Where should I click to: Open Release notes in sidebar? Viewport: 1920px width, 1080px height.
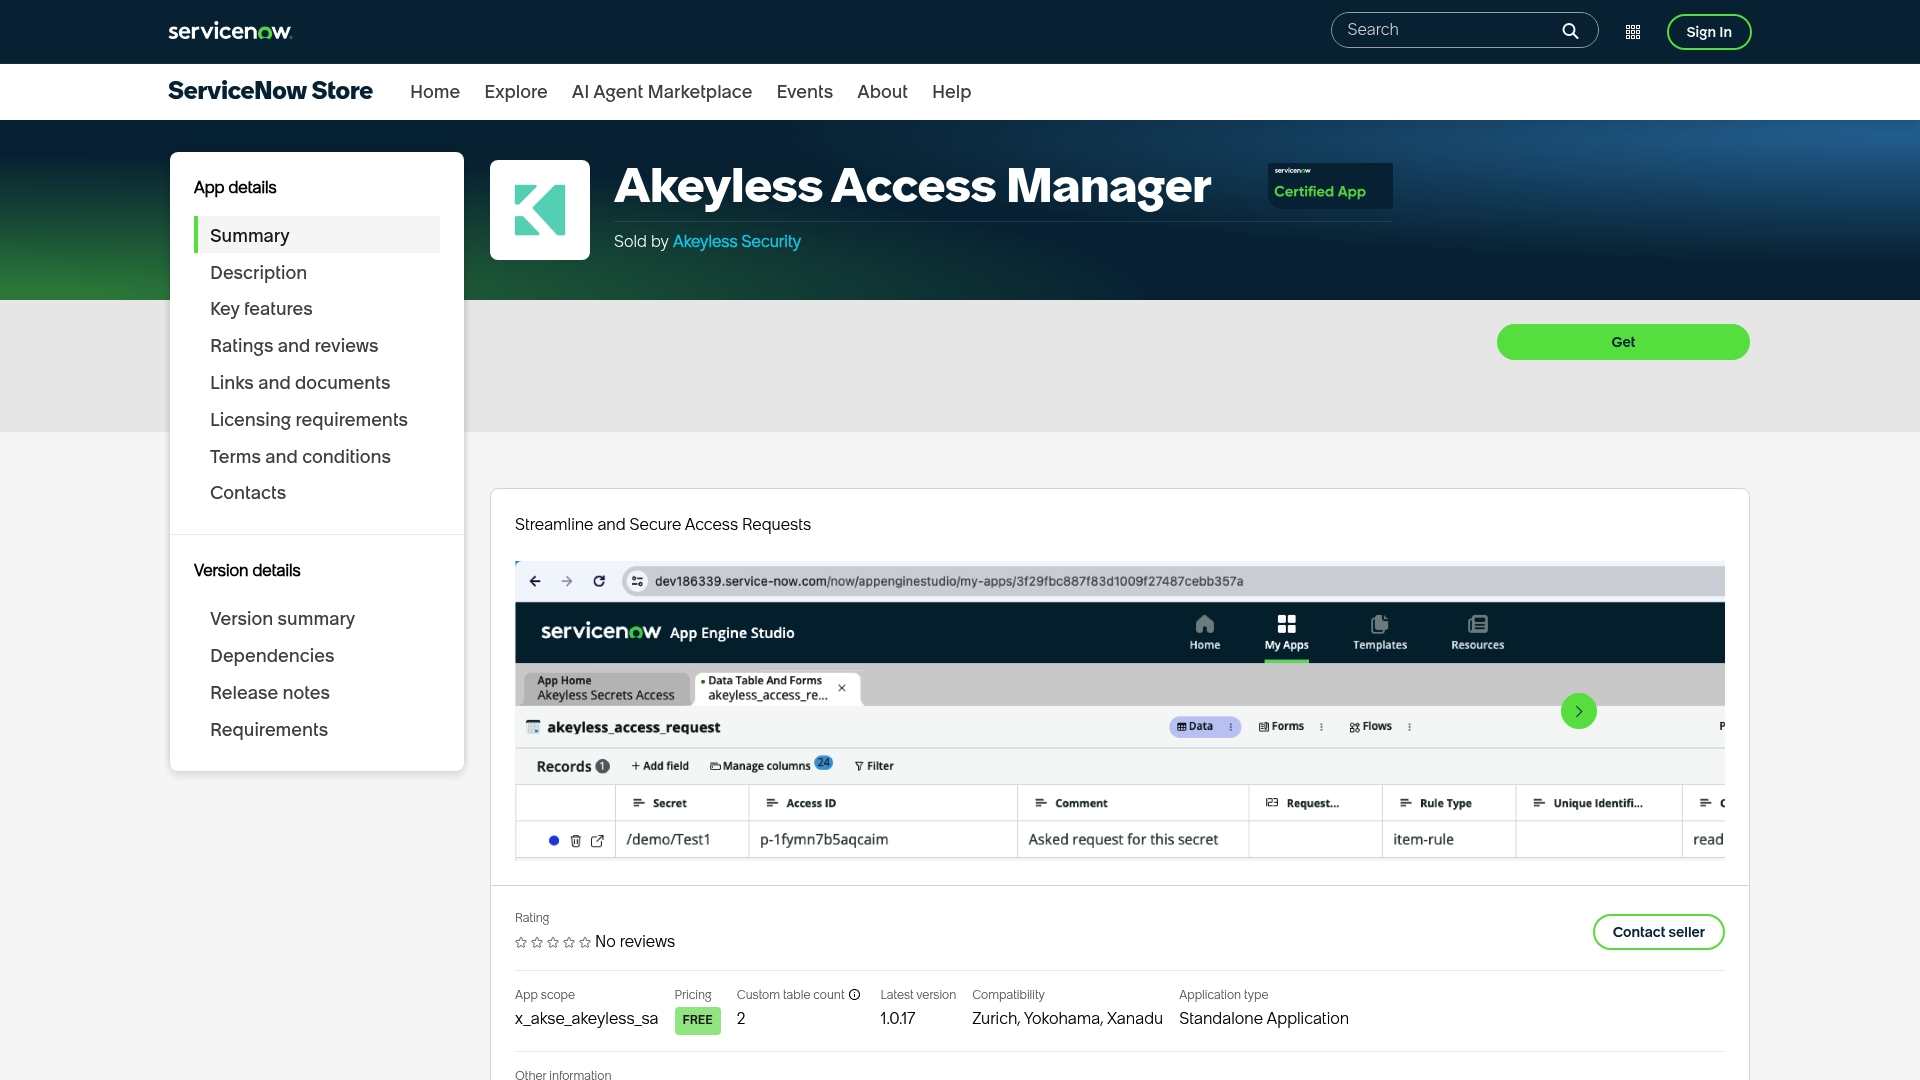[270, 693]
